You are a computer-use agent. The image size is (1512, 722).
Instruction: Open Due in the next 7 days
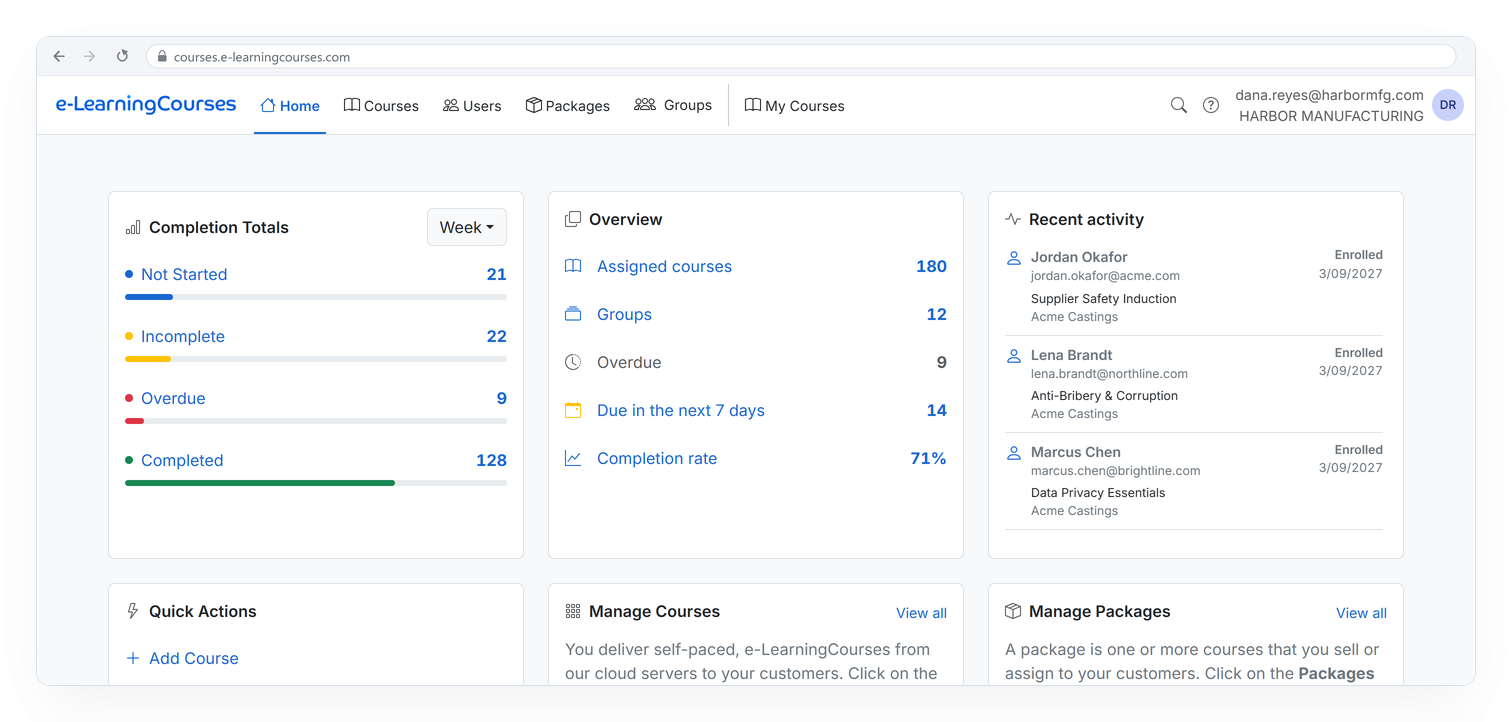click(x=681, y=410)
